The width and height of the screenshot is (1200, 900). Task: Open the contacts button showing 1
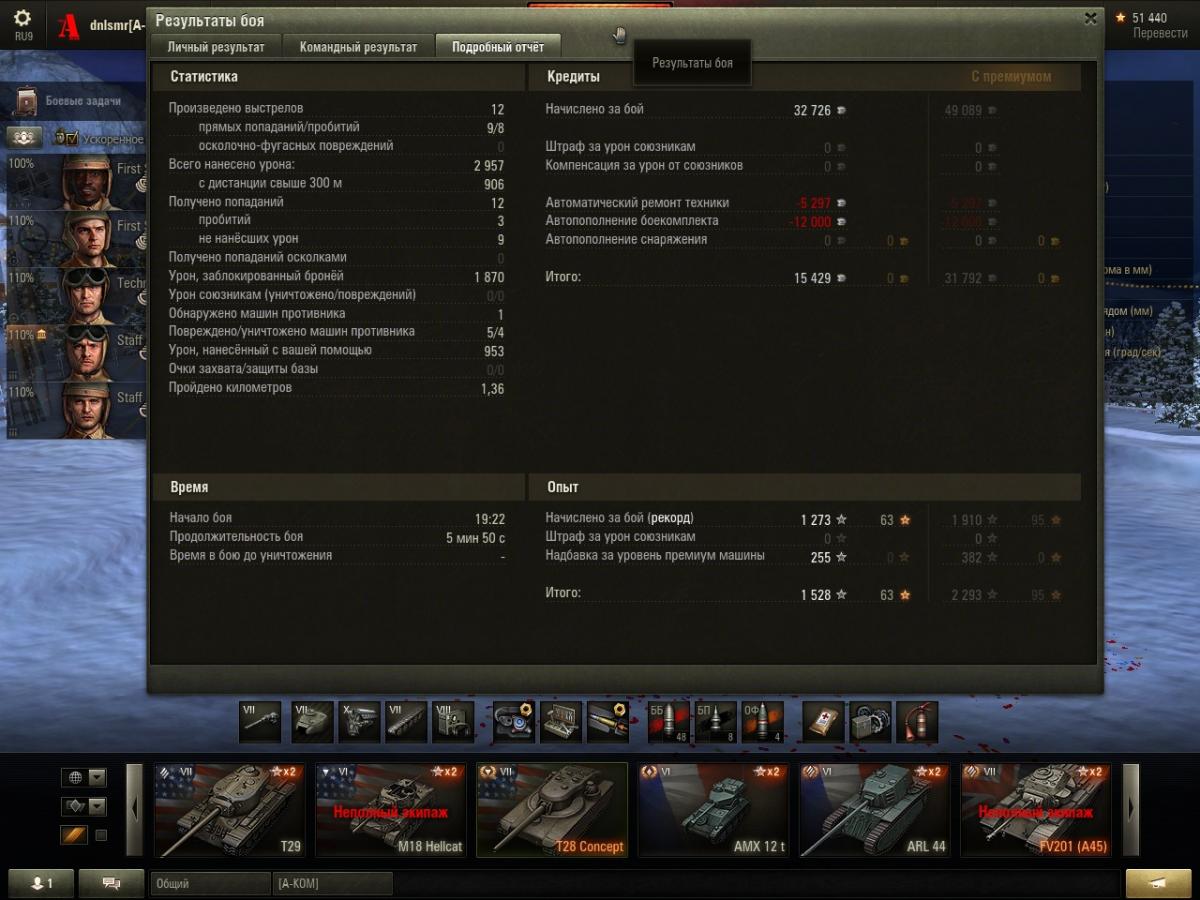40,883
